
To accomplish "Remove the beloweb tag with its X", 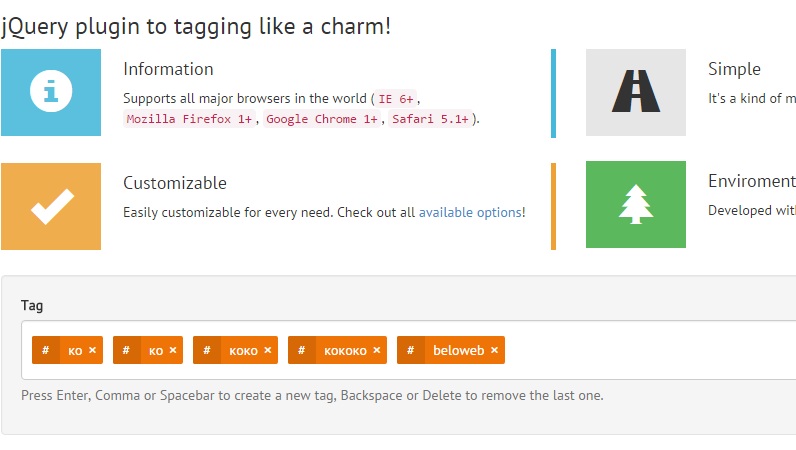I will [495, 350].
